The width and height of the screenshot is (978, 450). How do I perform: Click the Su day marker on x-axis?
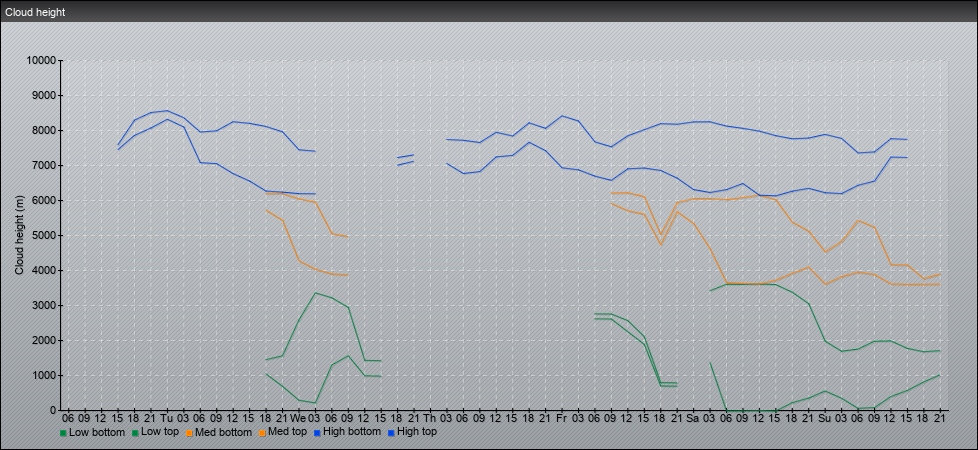(824, 417)
